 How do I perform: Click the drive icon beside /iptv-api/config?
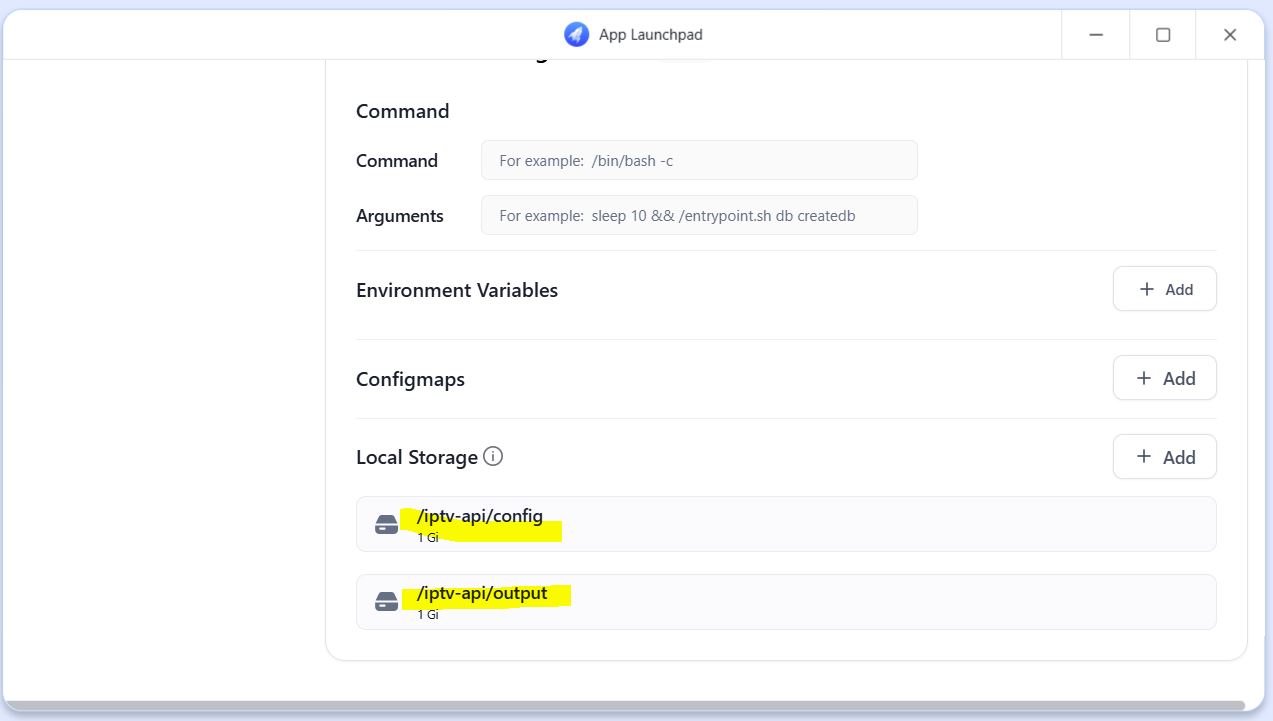pyautogui.click(x=386, y=524)
